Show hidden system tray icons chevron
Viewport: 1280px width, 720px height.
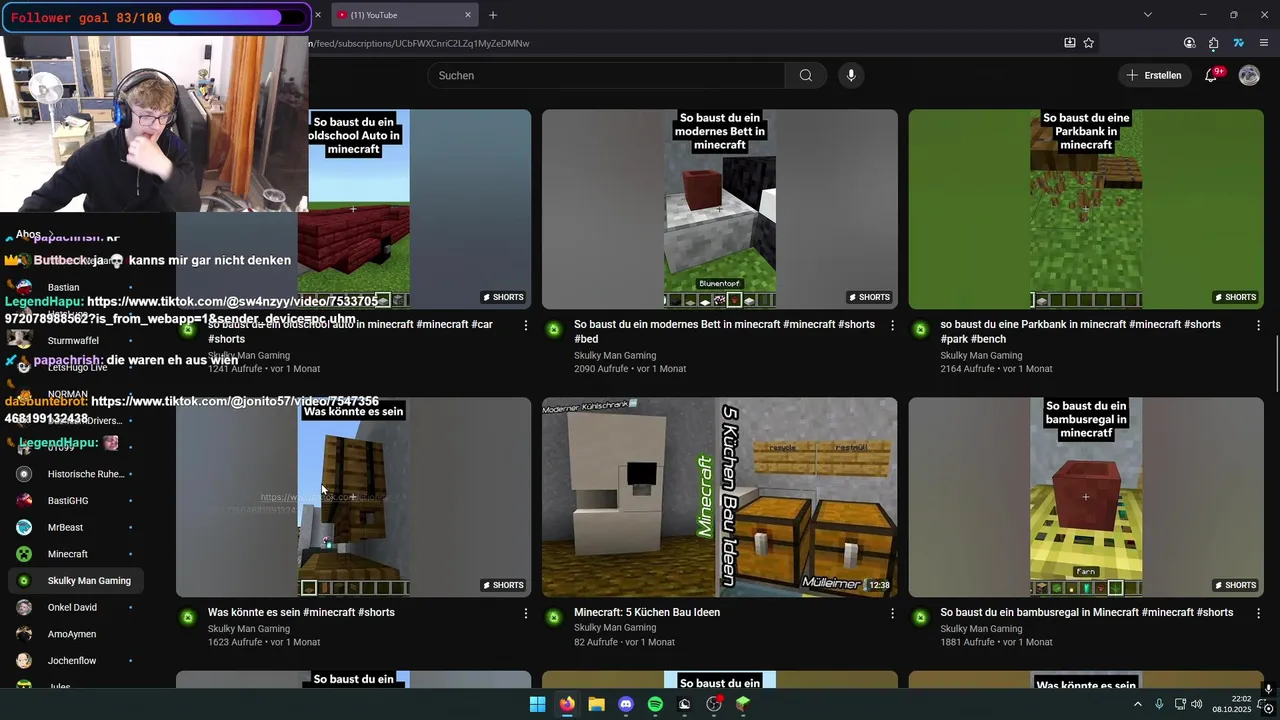point(1137,704)
